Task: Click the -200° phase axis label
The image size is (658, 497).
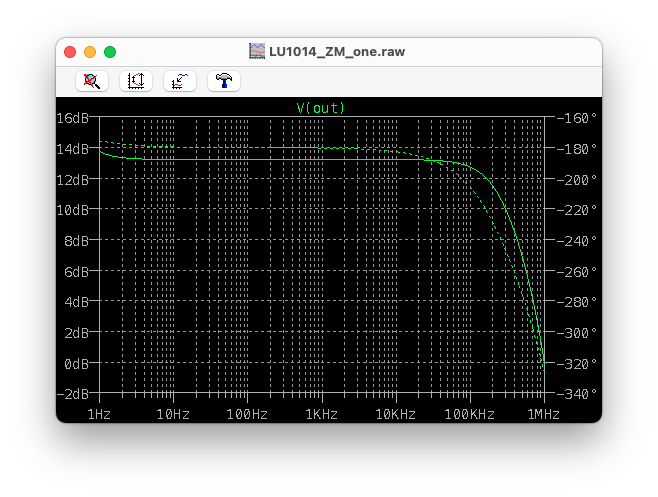Action: click(x=577, y=180)
